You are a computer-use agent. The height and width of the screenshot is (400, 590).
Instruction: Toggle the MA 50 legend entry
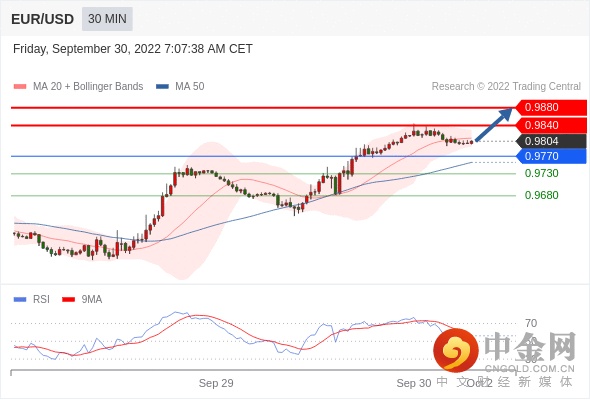pos(180,87)
